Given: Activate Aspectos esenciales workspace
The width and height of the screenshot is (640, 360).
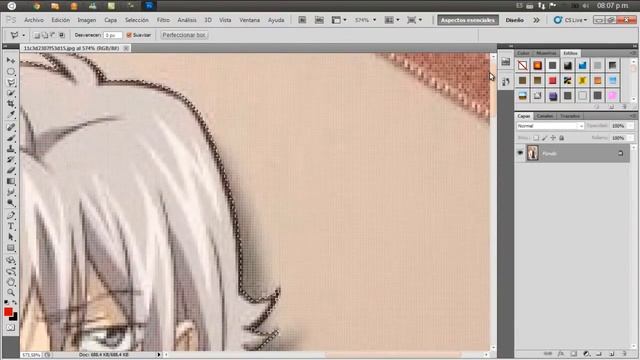Looking at the screenshot, I should tap(468, 20).
